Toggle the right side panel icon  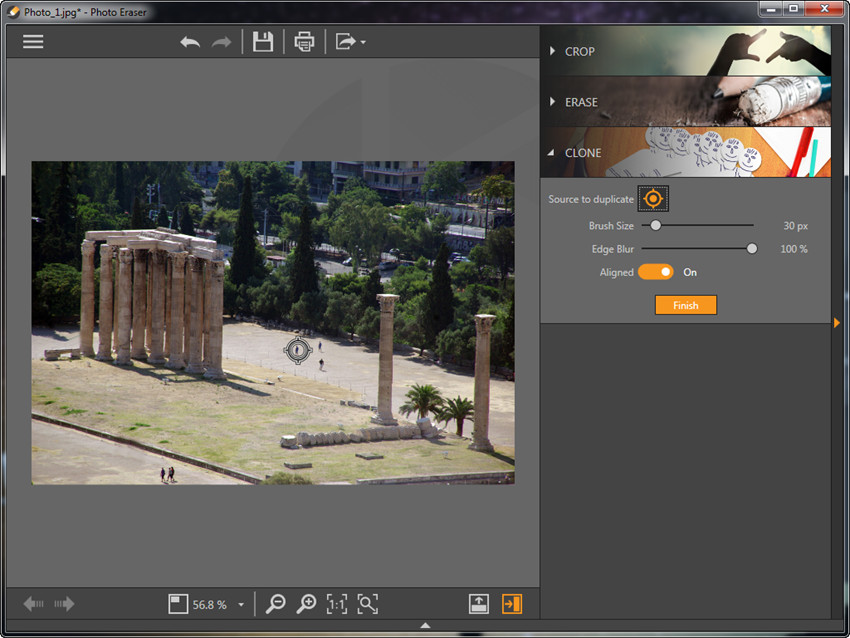[x=512, y=604]
